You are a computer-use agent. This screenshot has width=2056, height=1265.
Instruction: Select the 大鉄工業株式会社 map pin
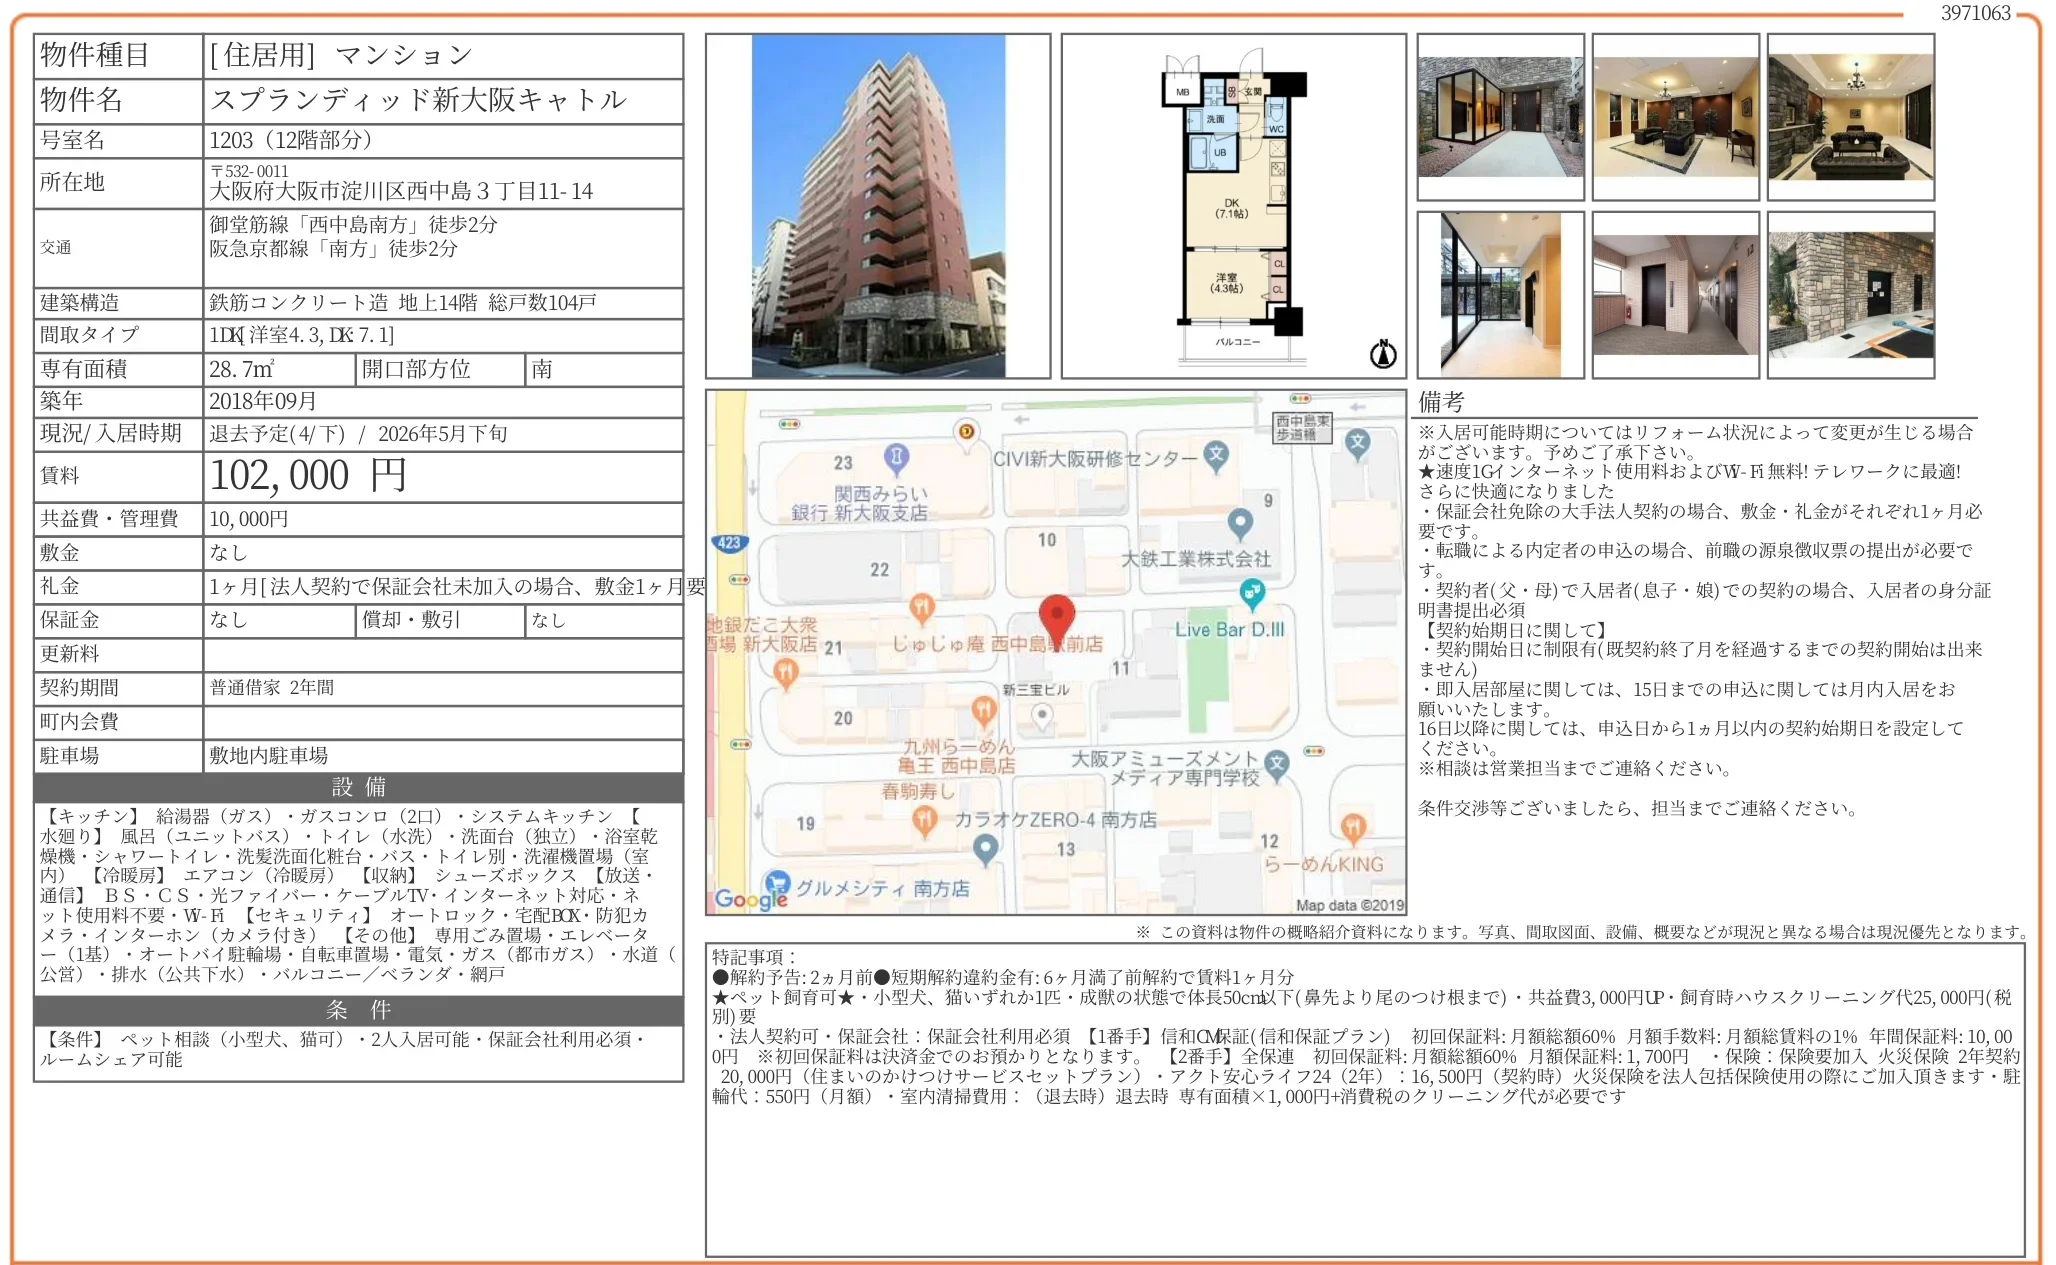[x=1239, y=523]
